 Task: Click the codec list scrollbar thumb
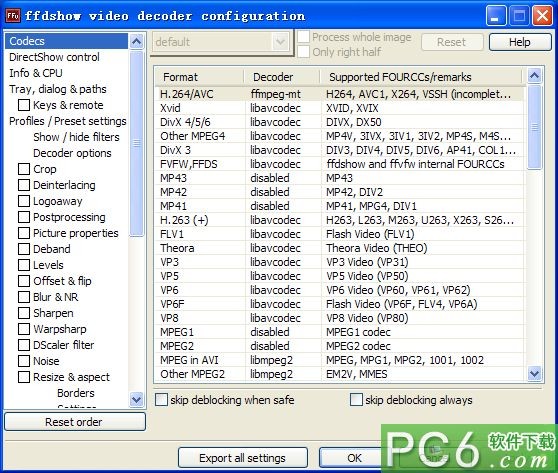(x=535, y=127)
